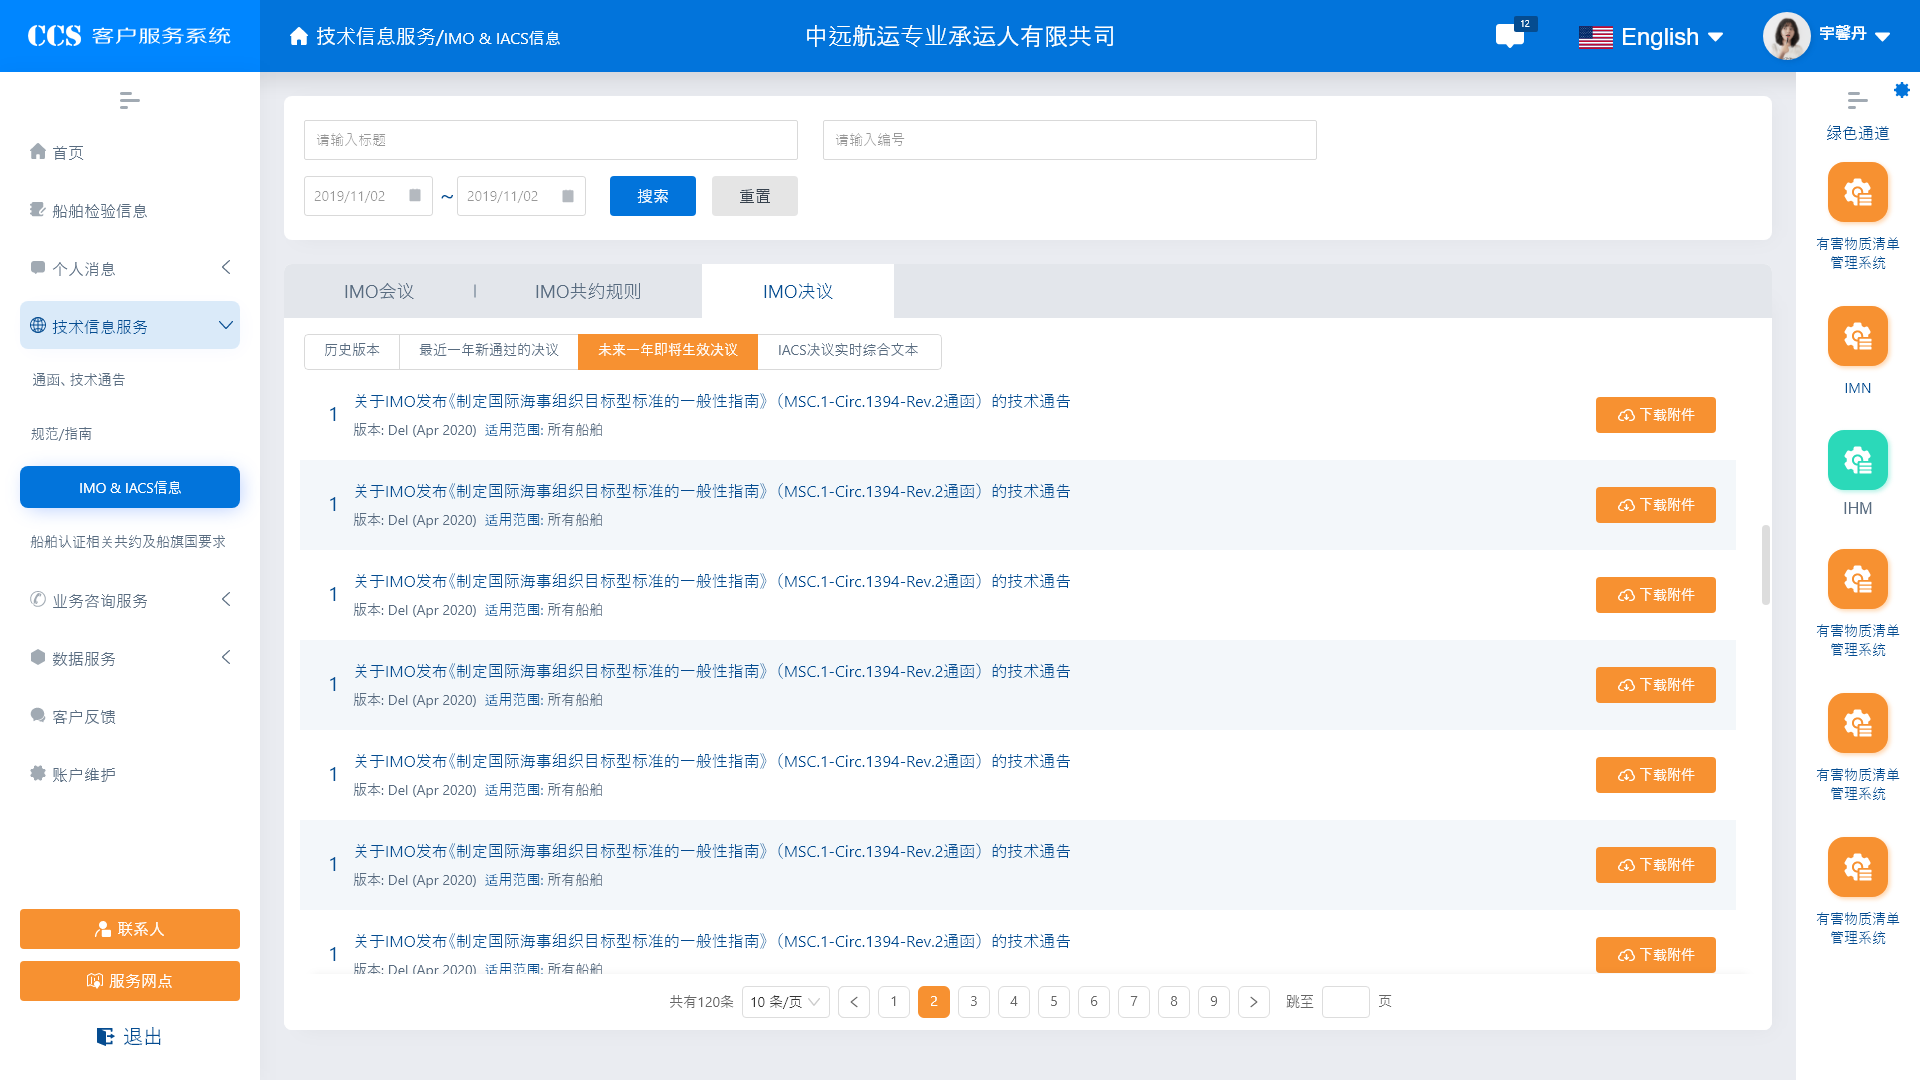Go to pagination page 3

point(973,1002)
